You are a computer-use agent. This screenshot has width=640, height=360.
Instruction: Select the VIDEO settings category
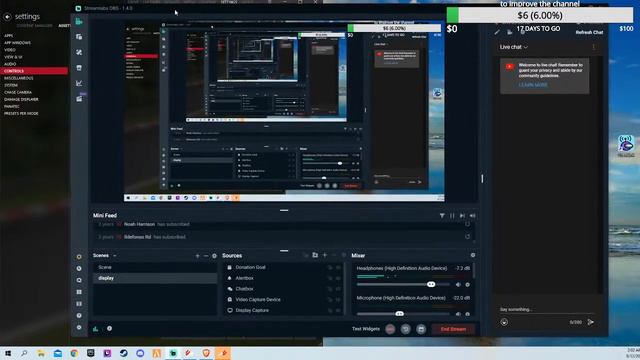click(10, 50)
